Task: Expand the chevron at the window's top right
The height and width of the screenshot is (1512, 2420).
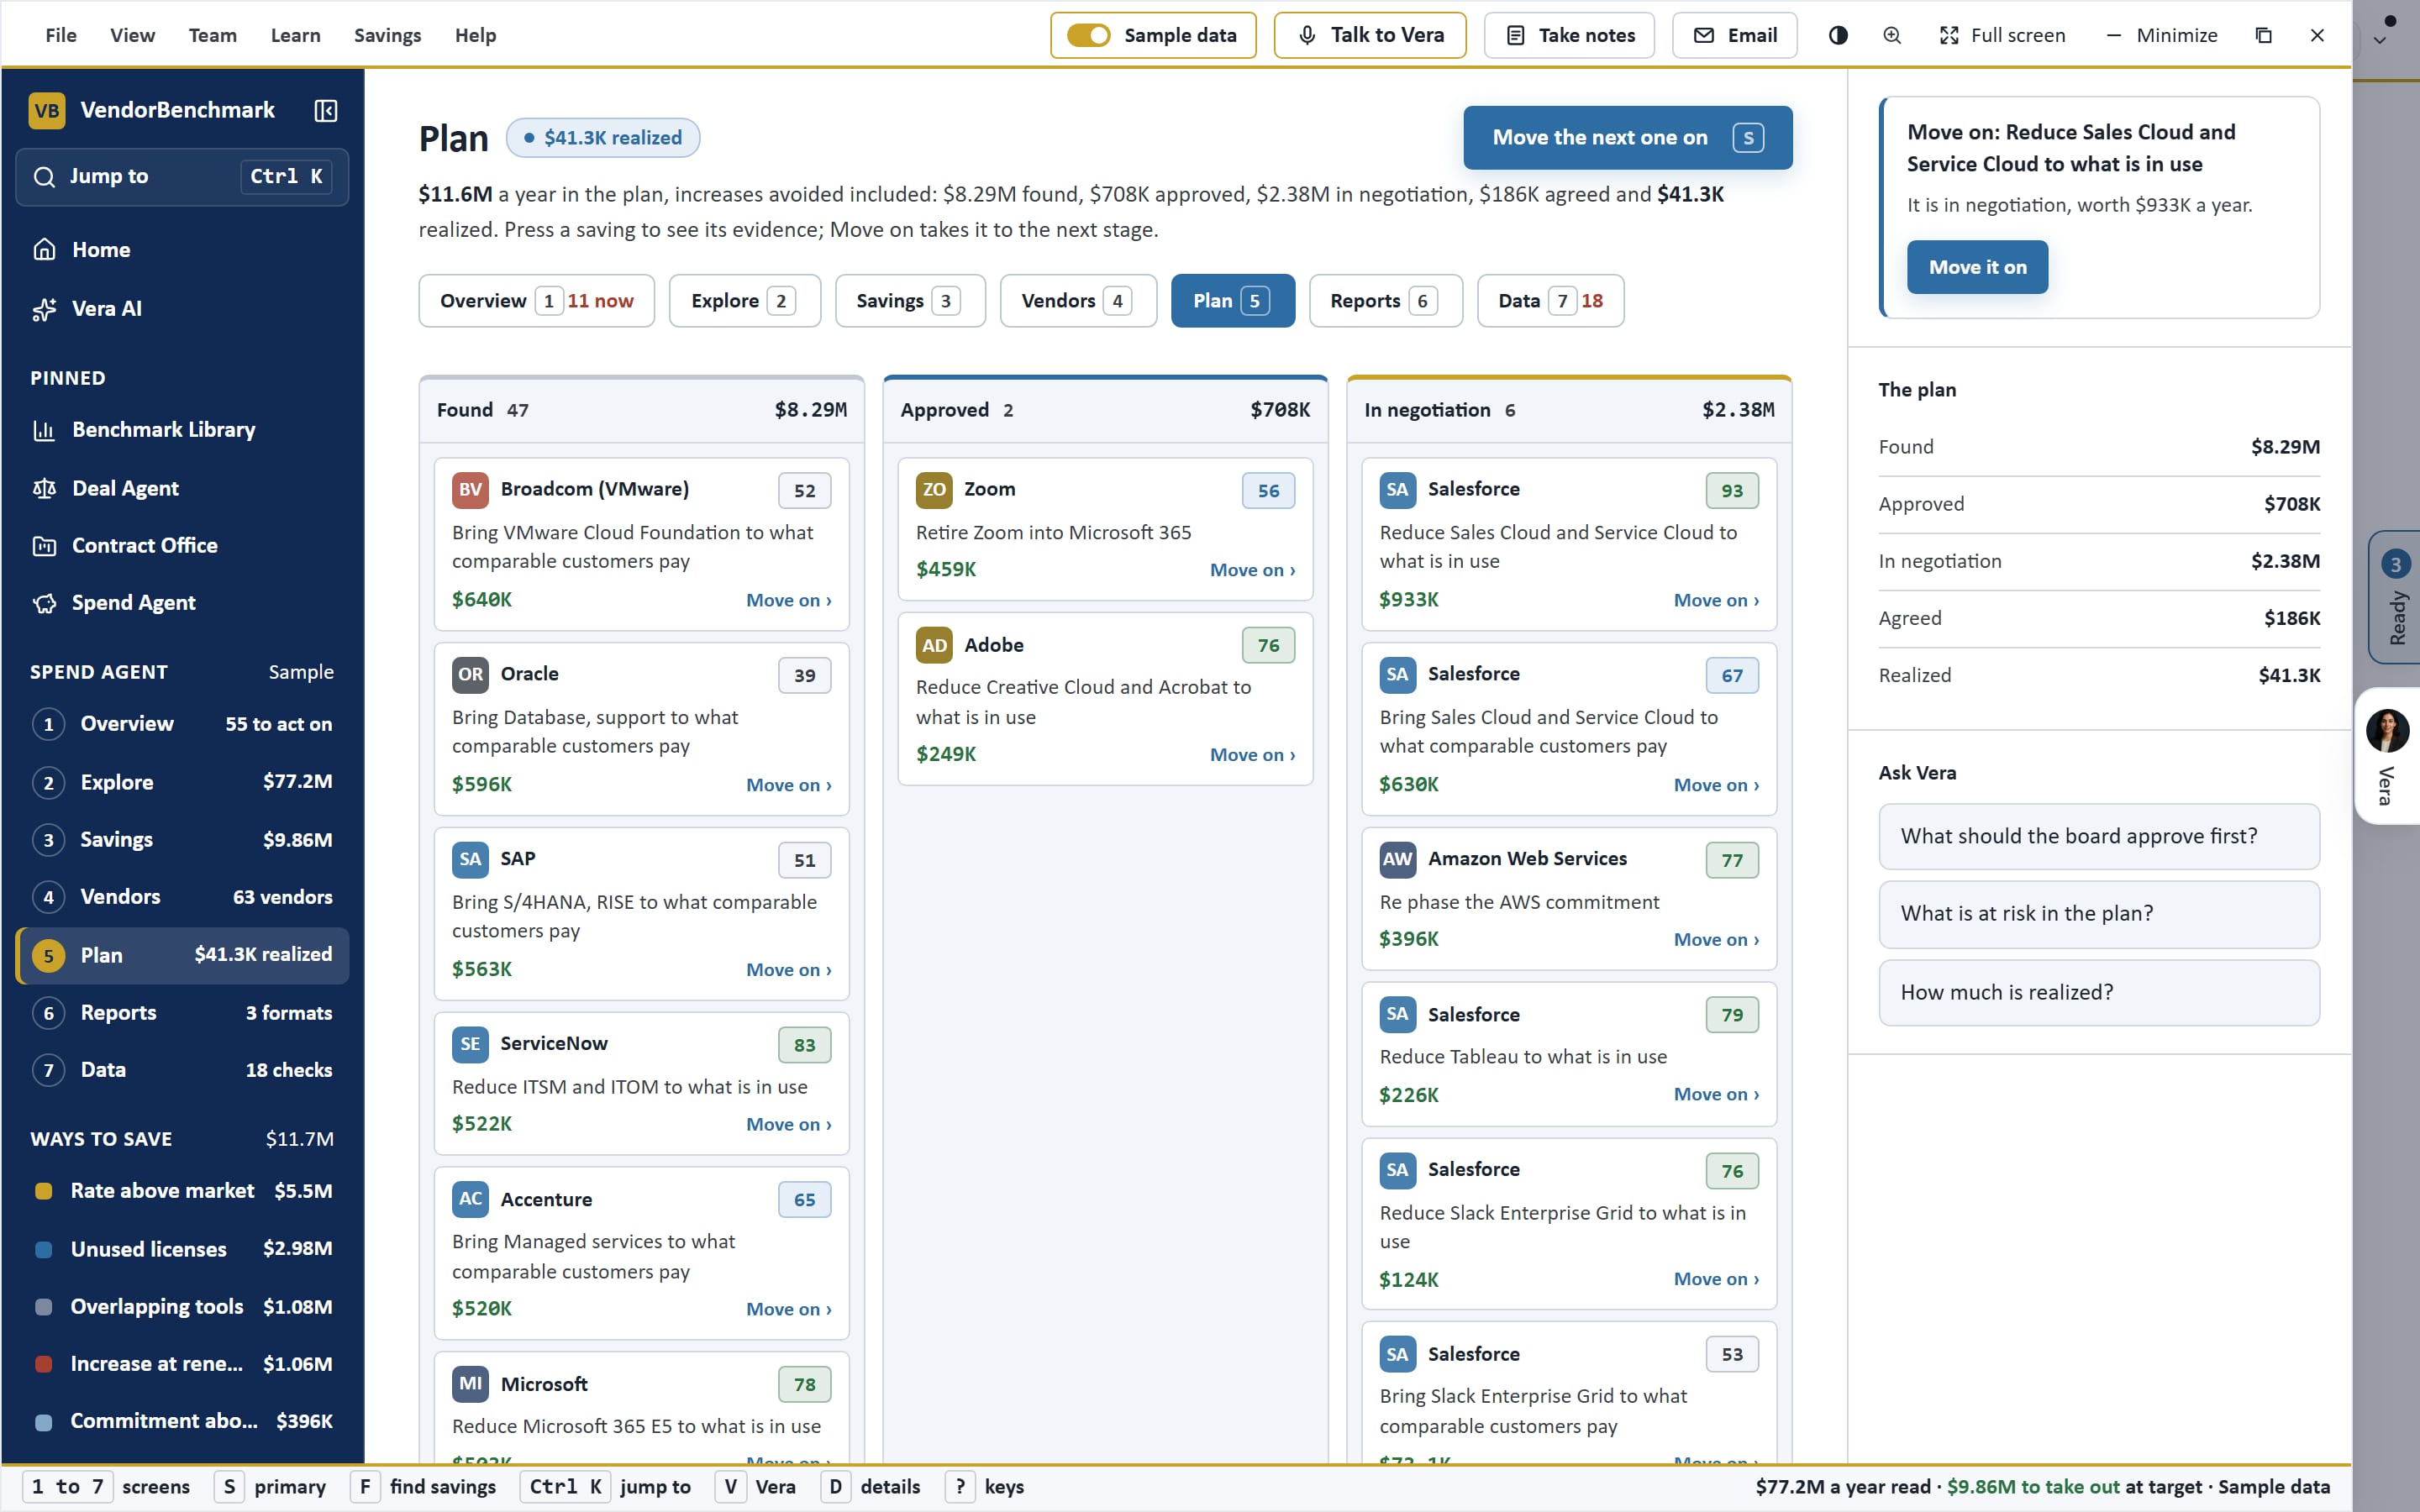Action: point(2380,41)
